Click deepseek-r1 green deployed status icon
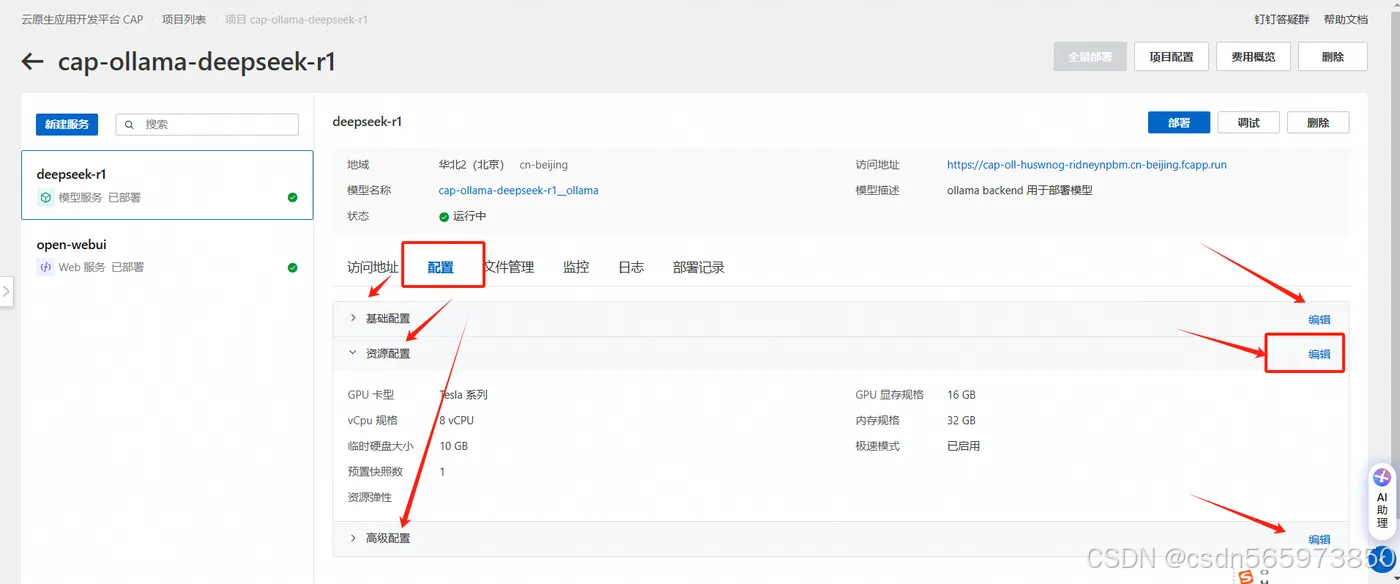Viewport: 1400px width, 584px height. click(292, 197)
